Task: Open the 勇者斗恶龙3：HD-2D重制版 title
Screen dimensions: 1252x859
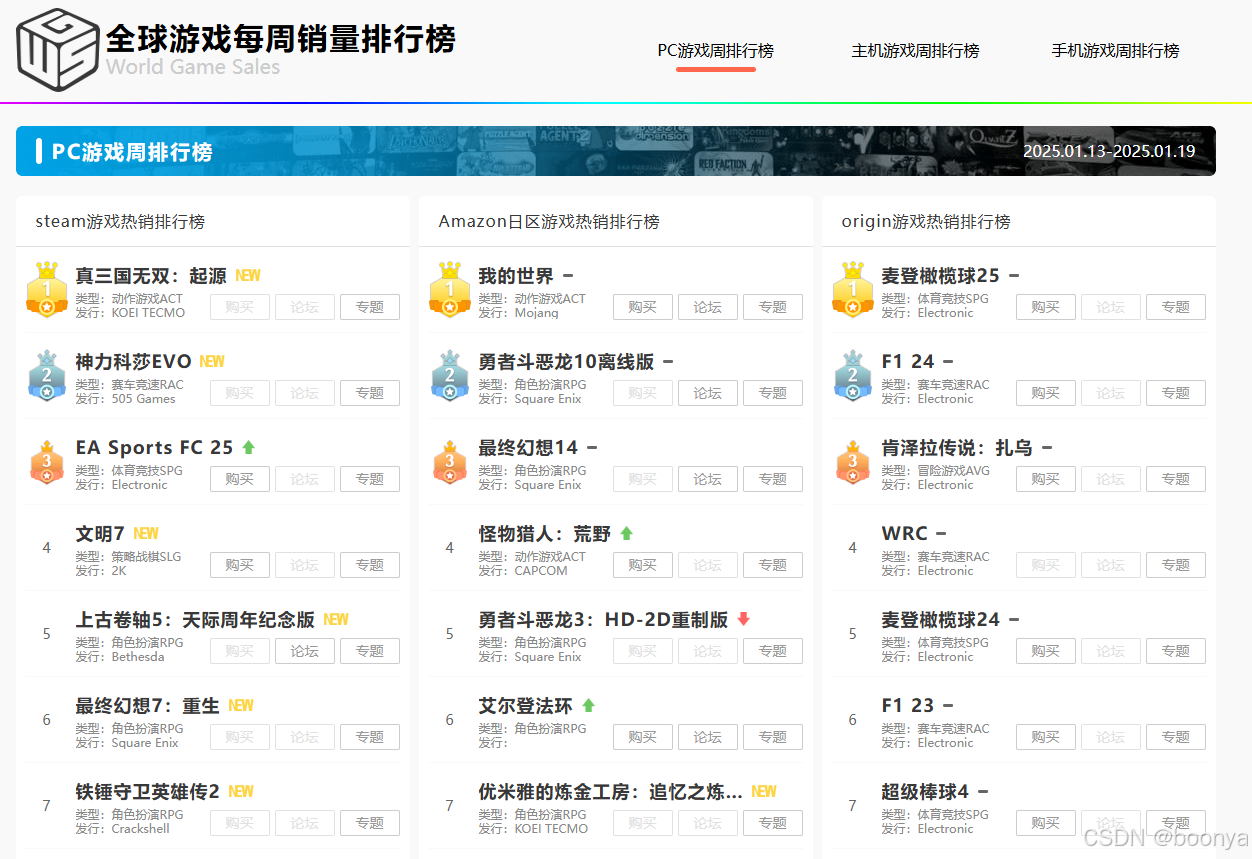Action: point(603,620)
